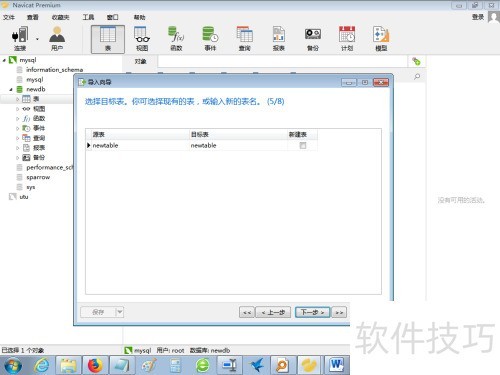Select the utu connection
This screenshot has width=500, height=375.
(24, 197)
